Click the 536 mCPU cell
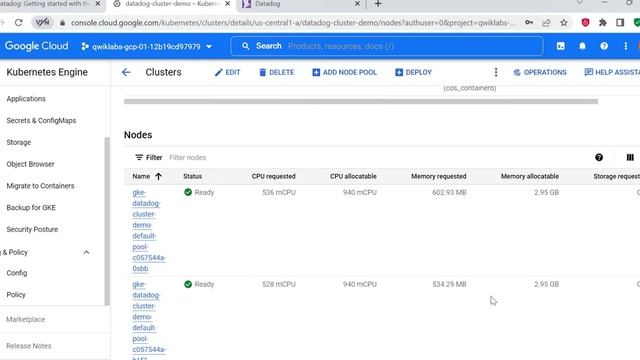Screen dimensions: 640x360 [279, 192]
